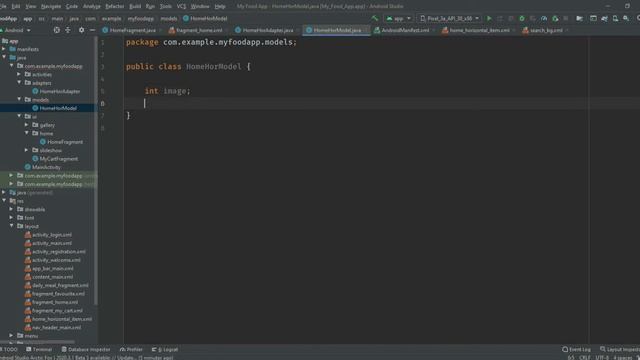
Task: Click the Debug app bug icon
Action: [x=522, y=18]
